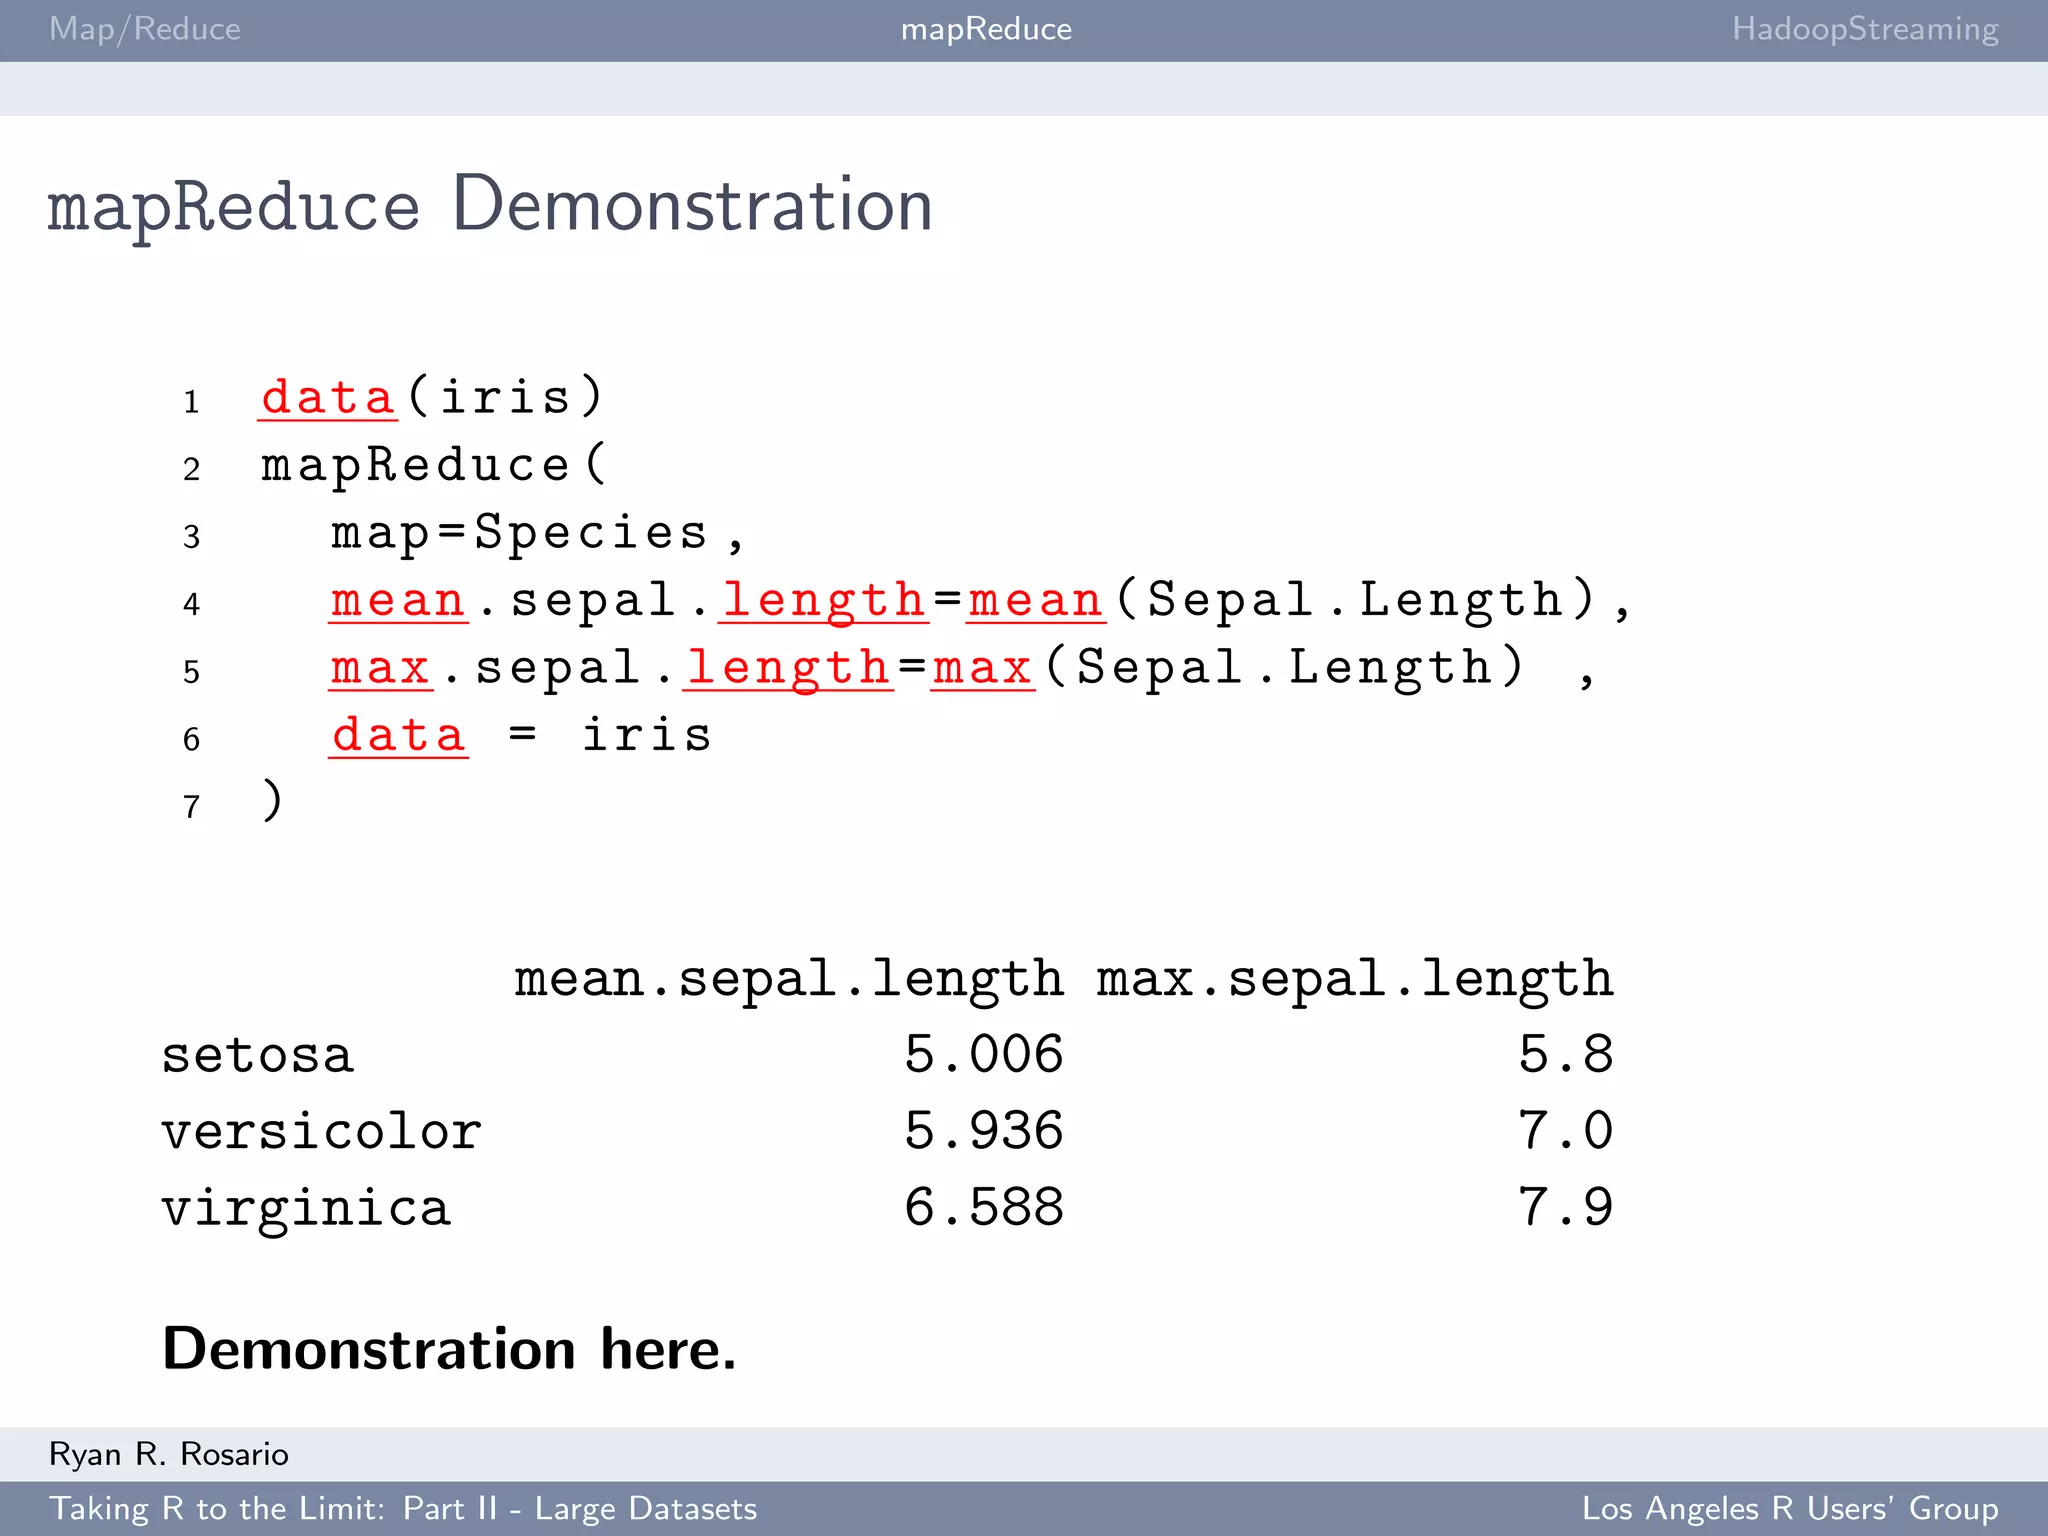Open the Map/Reduce section in header
Viewport: 2048px width, 1536px height.
[145, 29]
